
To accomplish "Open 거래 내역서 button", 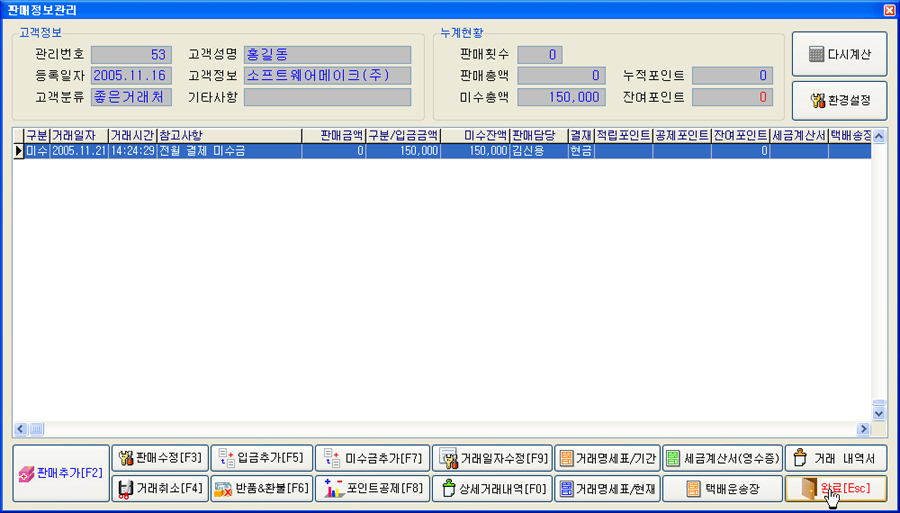I will [x=836, y=458].
